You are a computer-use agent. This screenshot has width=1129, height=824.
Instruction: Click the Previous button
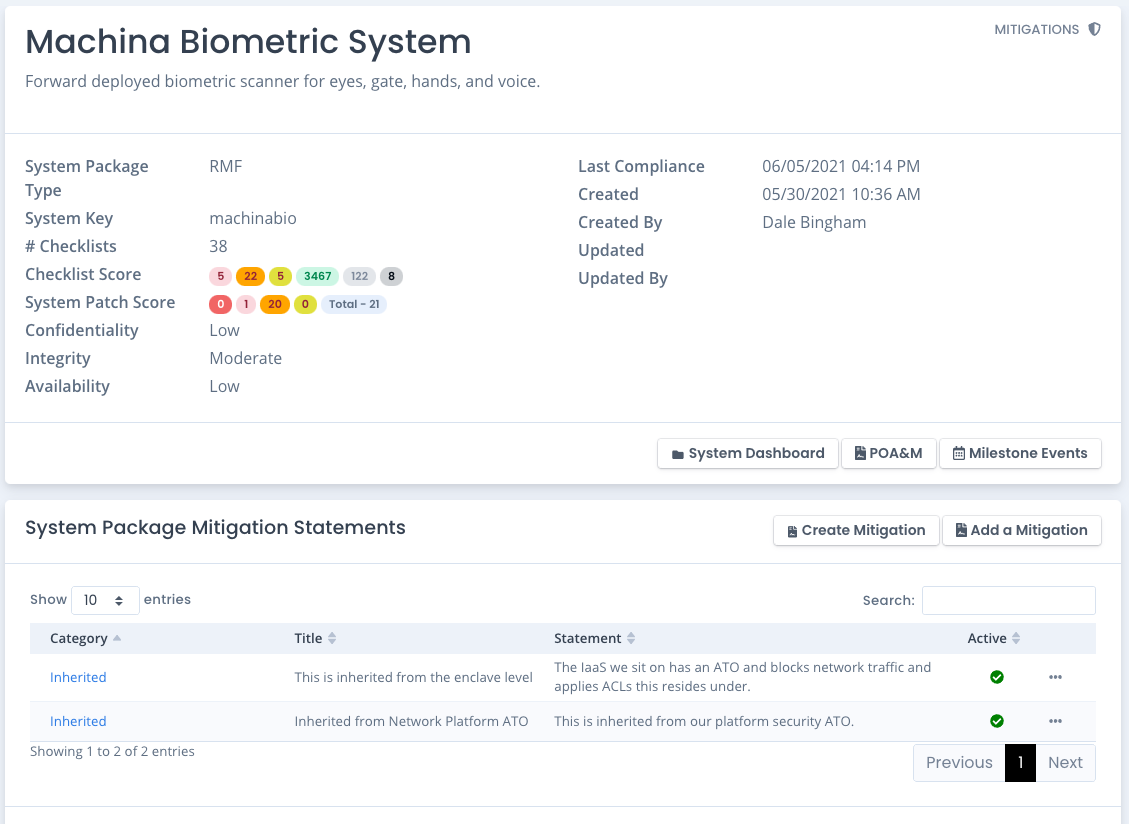[x=959, y=762]
